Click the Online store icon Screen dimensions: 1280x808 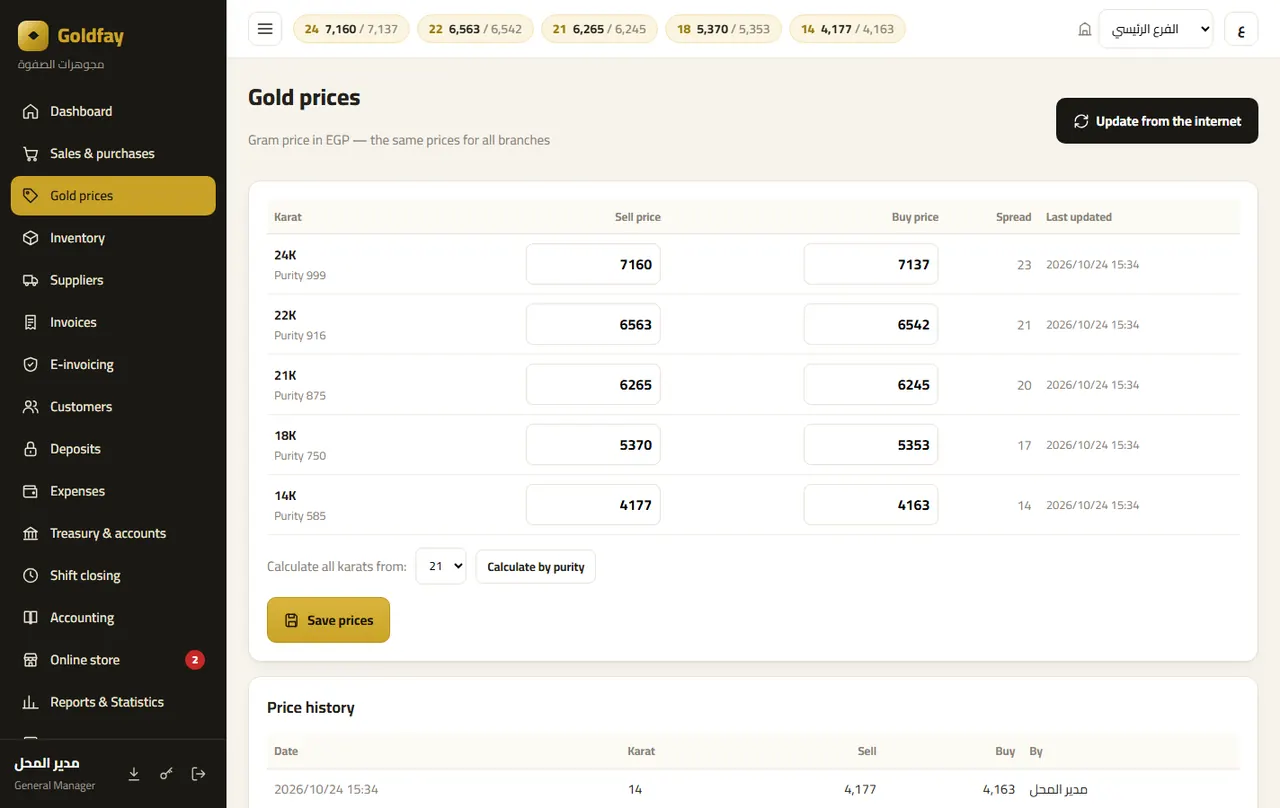[31, 660]
